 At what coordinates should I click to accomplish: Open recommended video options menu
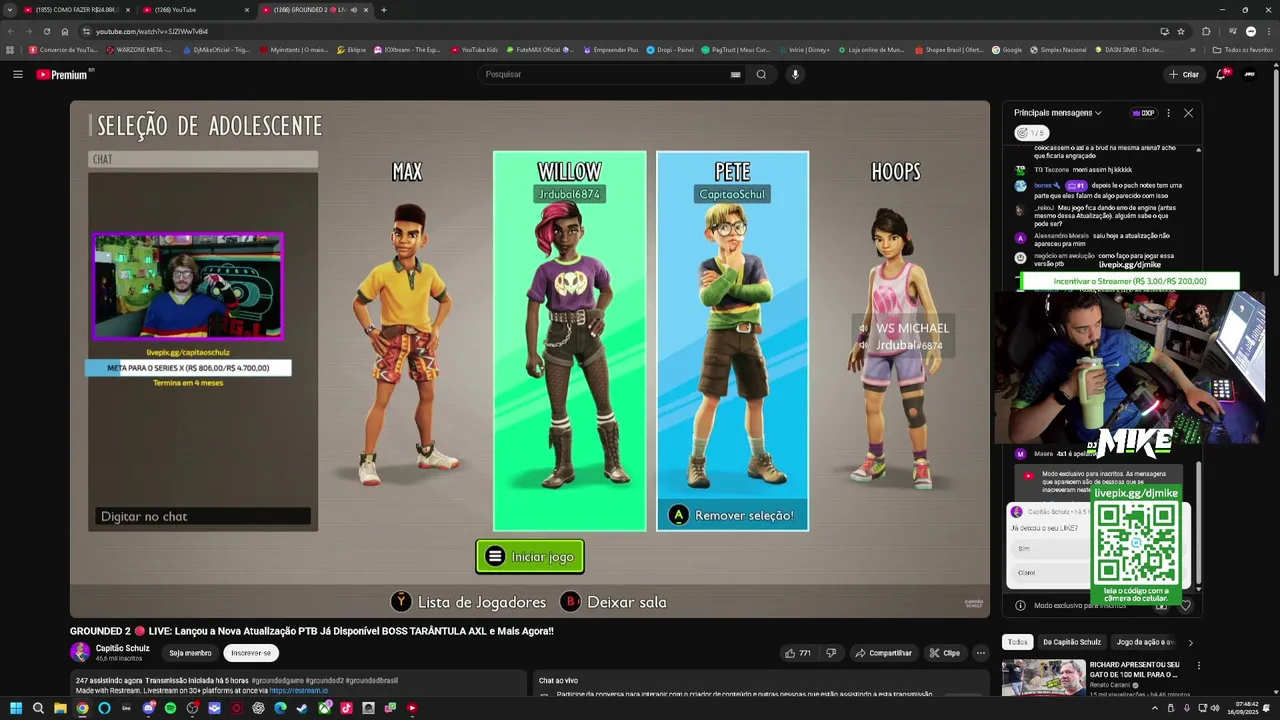(1198, 665)
